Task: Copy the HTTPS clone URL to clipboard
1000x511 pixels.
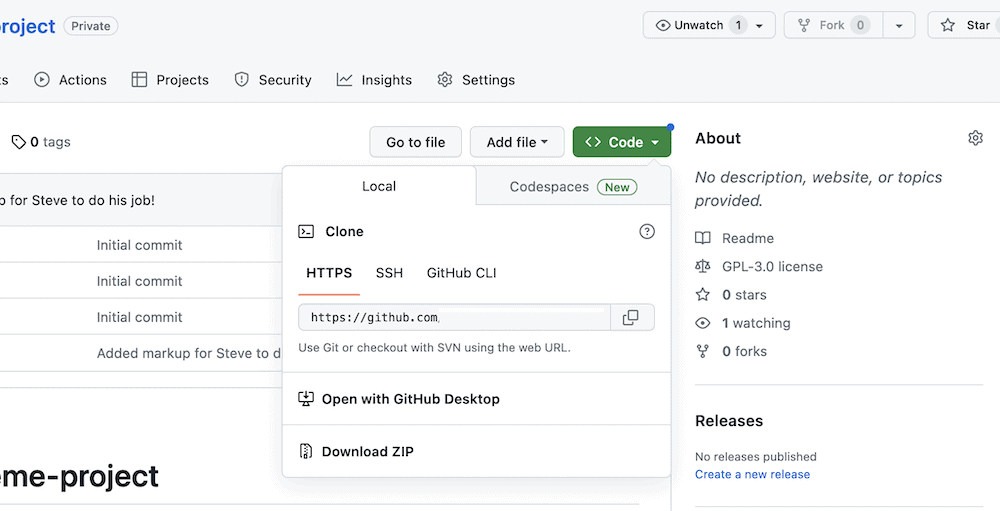Action: pyautogui.click(x=630, y=317)
